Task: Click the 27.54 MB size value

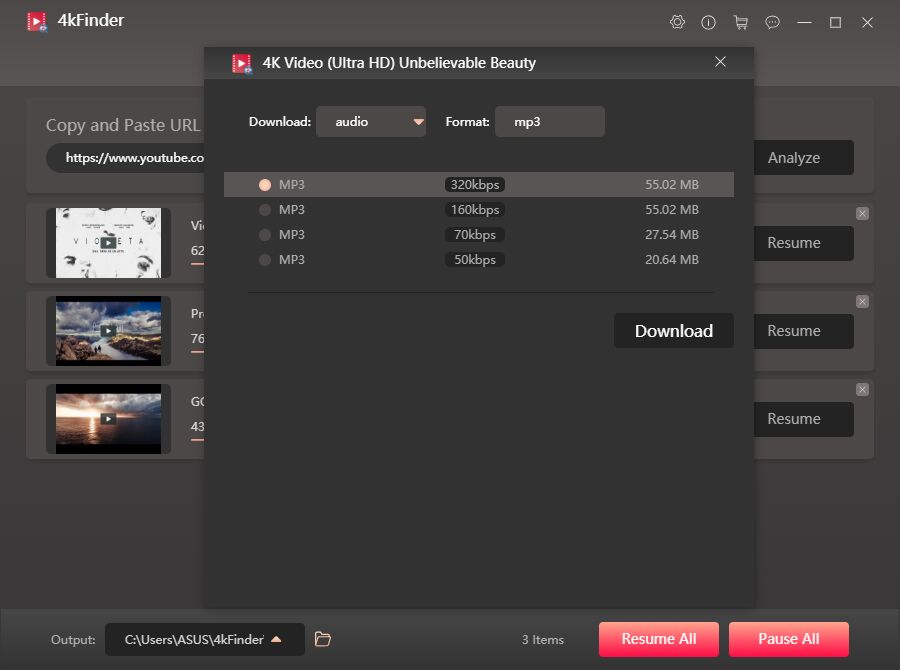Action: point(672,235)
